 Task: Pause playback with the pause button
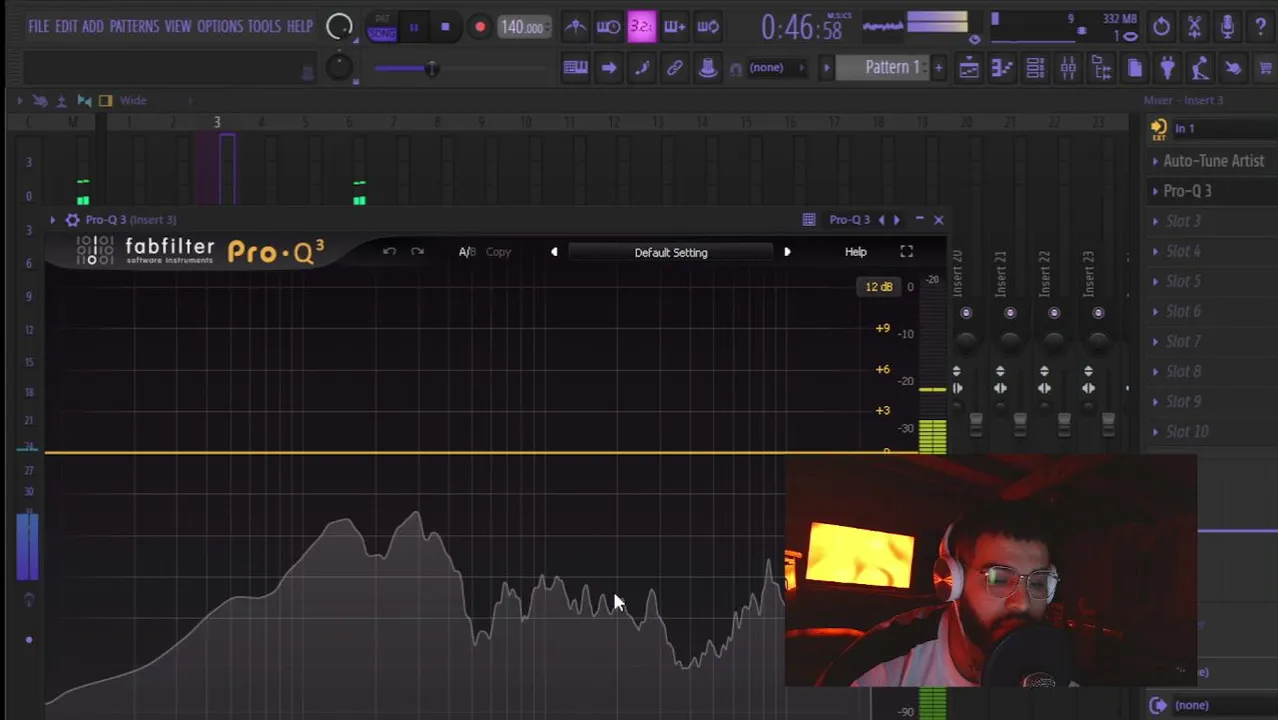[x=413, y=27]
